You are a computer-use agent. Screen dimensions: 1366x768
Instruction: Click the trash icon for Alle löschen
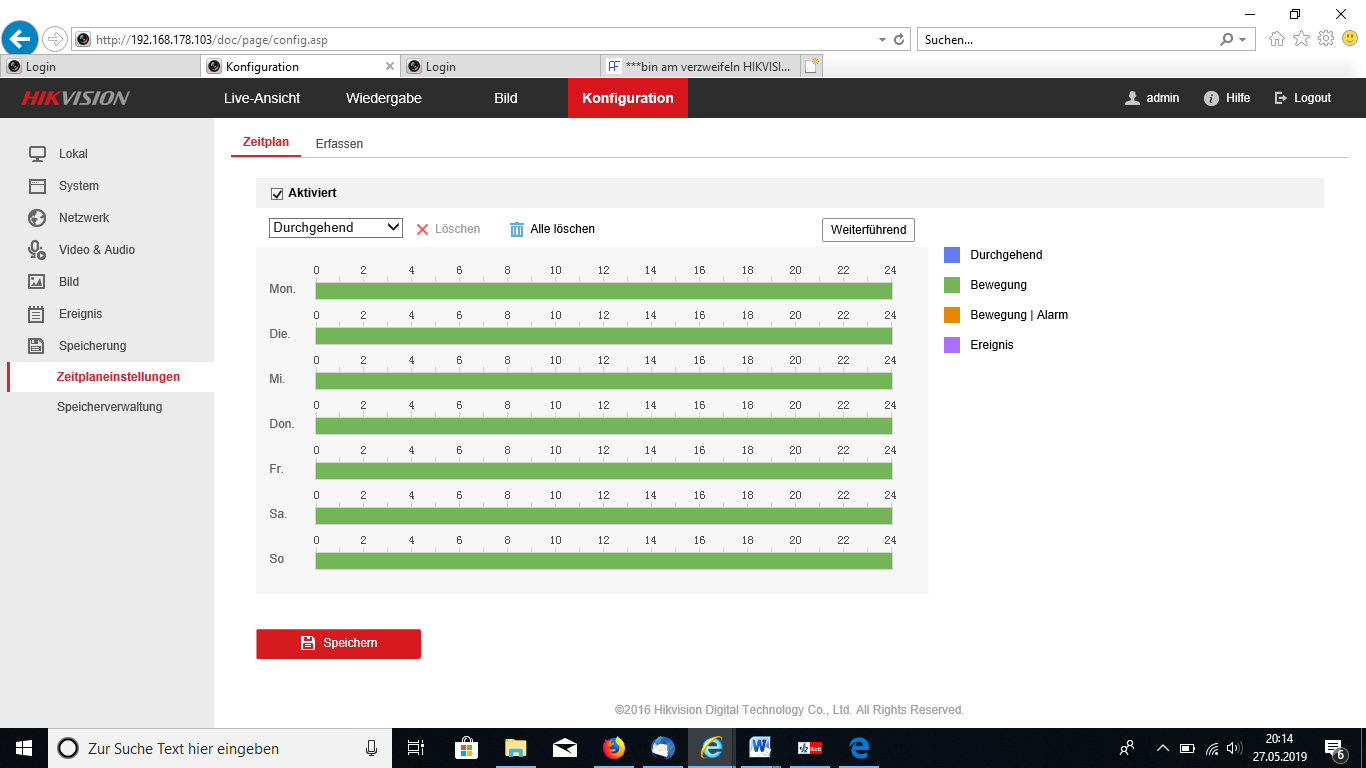[x=517, y=229]
